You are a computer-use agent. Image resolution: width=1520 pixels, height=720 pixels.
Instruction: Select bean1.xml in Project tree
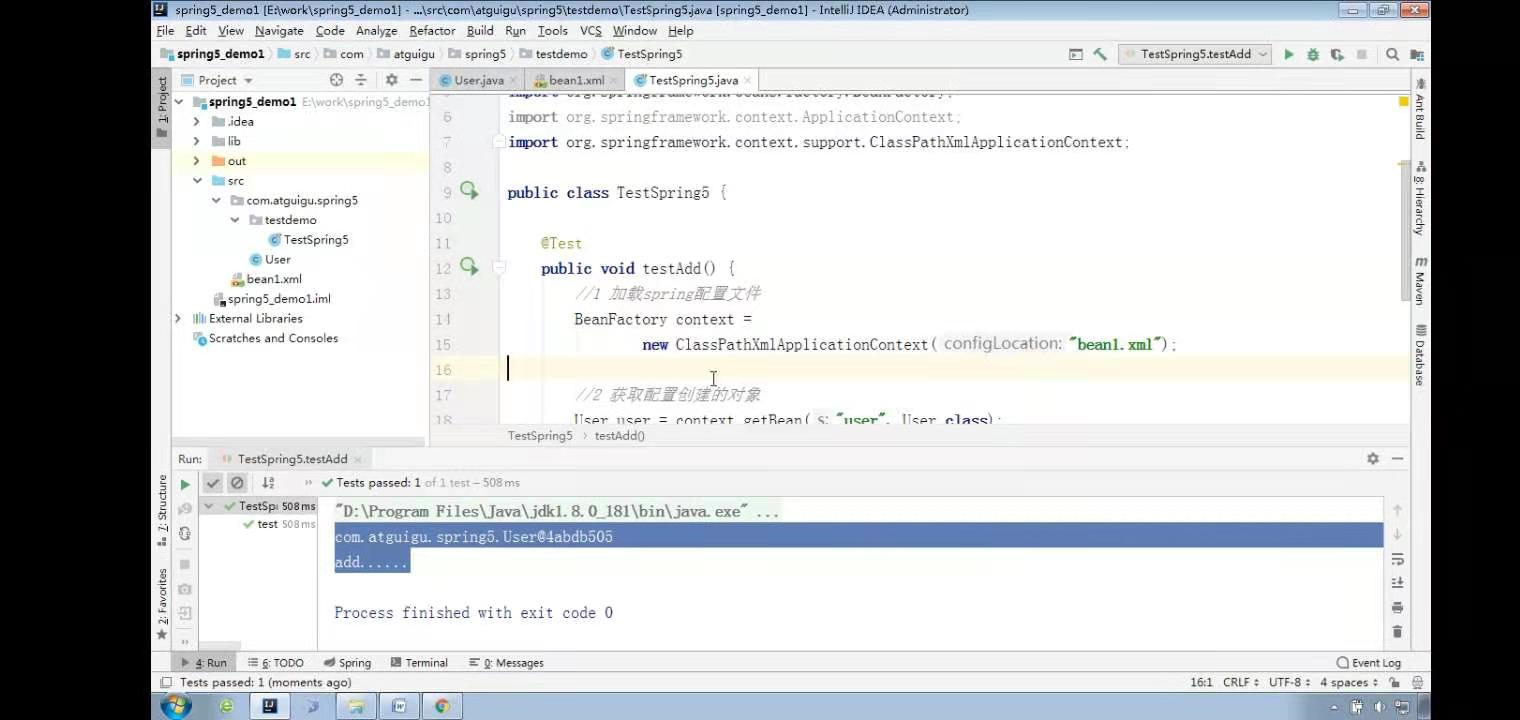pyautogui.click(x=266, y=279)
